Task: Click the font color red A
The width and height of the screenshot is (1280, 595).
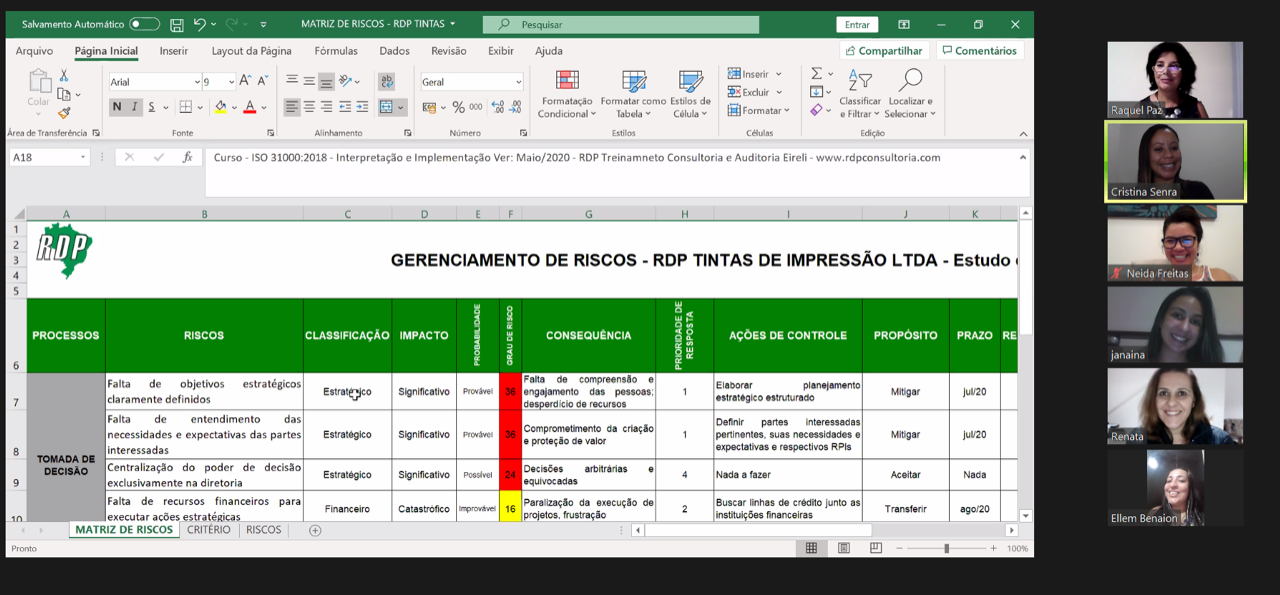Action: point(249,107)
